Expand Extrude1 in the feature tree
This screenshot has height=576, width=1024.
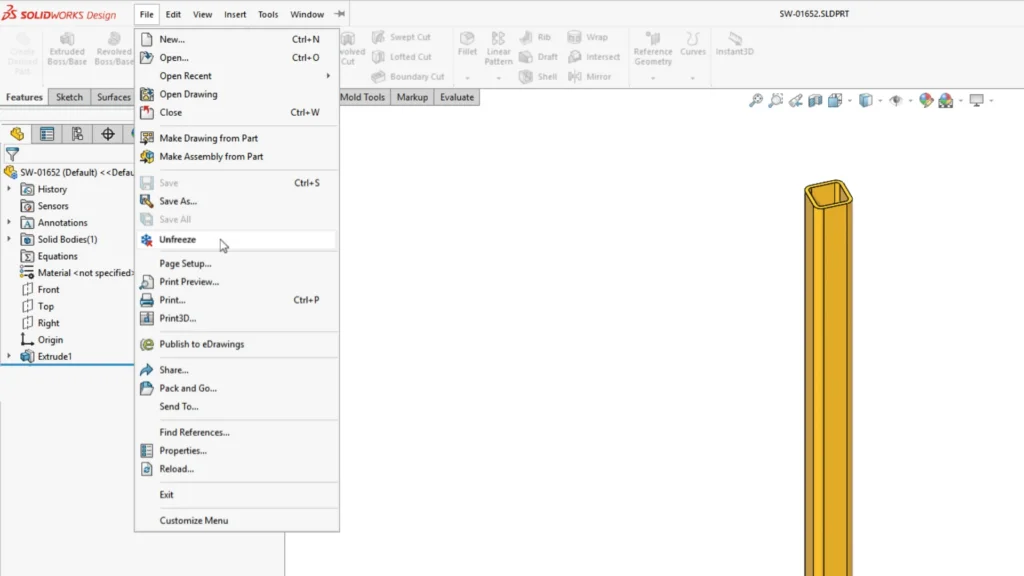click(8, 356)
